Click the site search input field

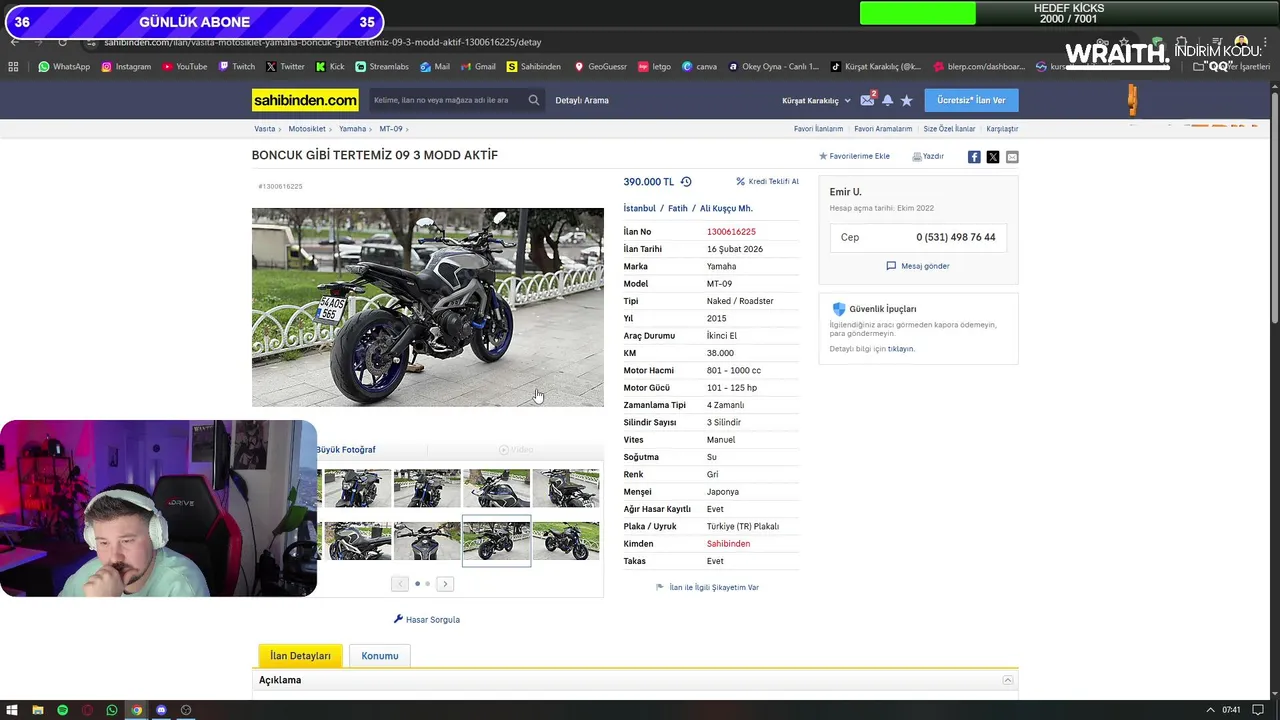point(447,100)
